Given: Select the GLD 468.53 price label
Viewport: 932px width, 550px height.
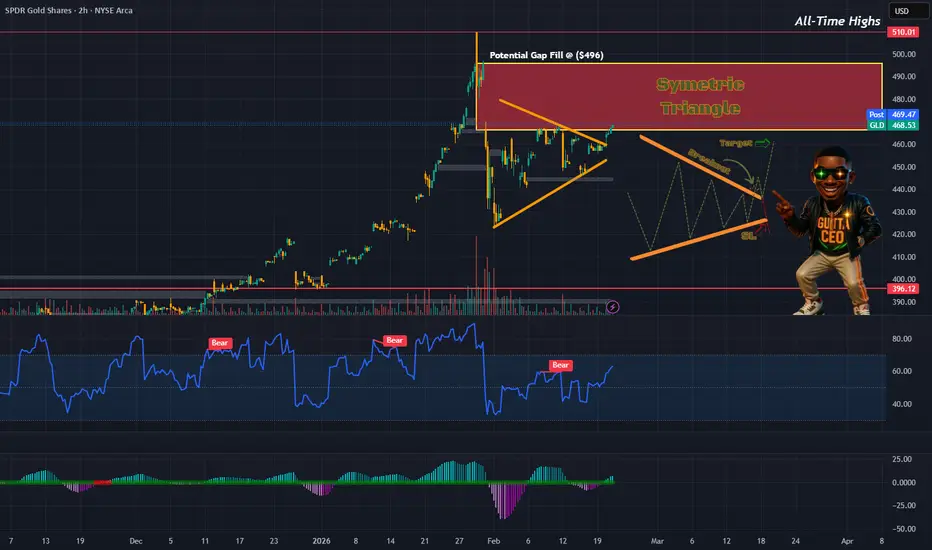Looking at the screenshot, I should [893, 125].
